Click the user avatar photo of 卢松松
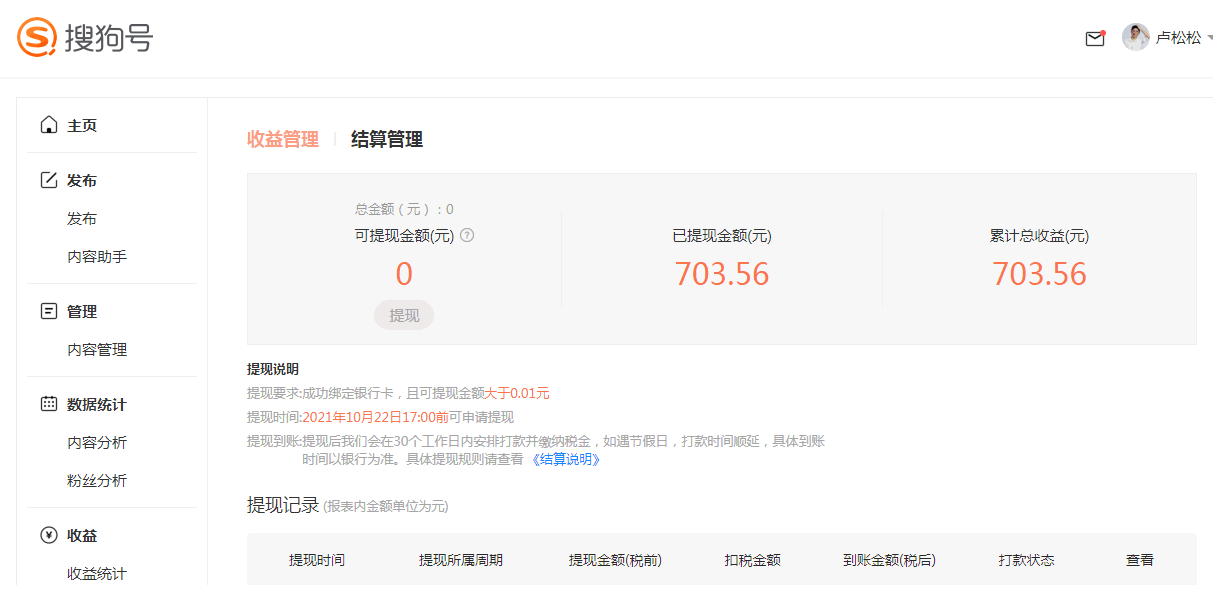1213x597 pixels. click(1136, 37)
